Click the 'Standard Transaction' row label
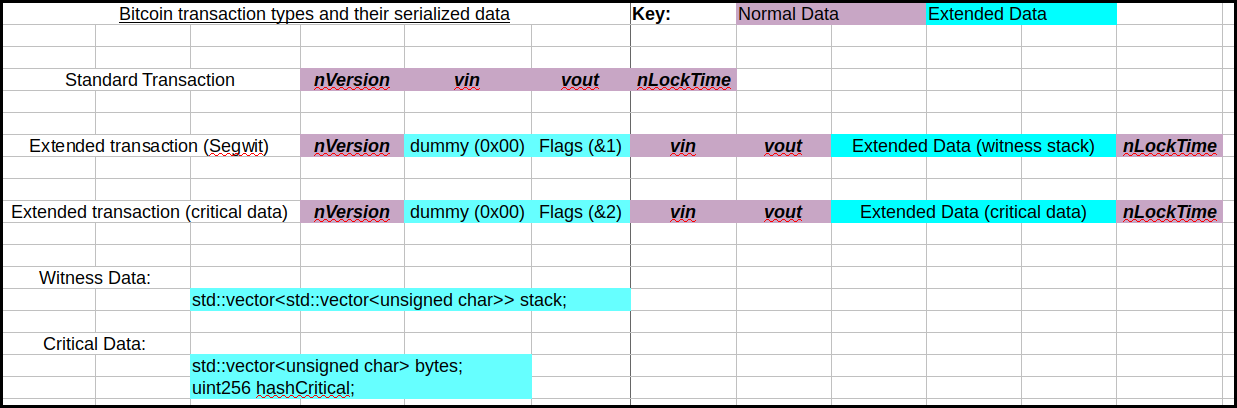 click(x=150, y=80)
